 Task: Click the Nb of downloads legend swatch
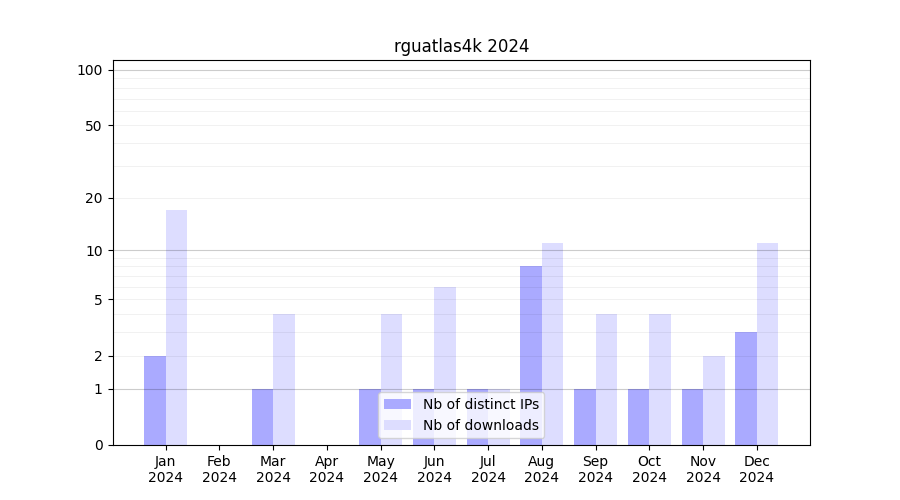coord(398,425)
